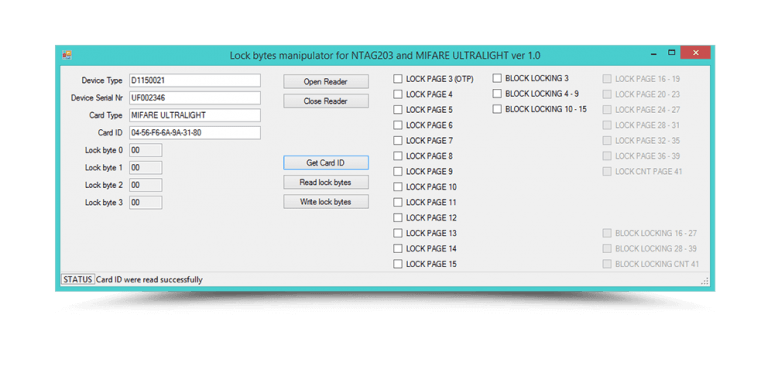Screen dimensions: 768x373
Task: Click the 'Lock byte 3' label
Action: pos(103,203)
